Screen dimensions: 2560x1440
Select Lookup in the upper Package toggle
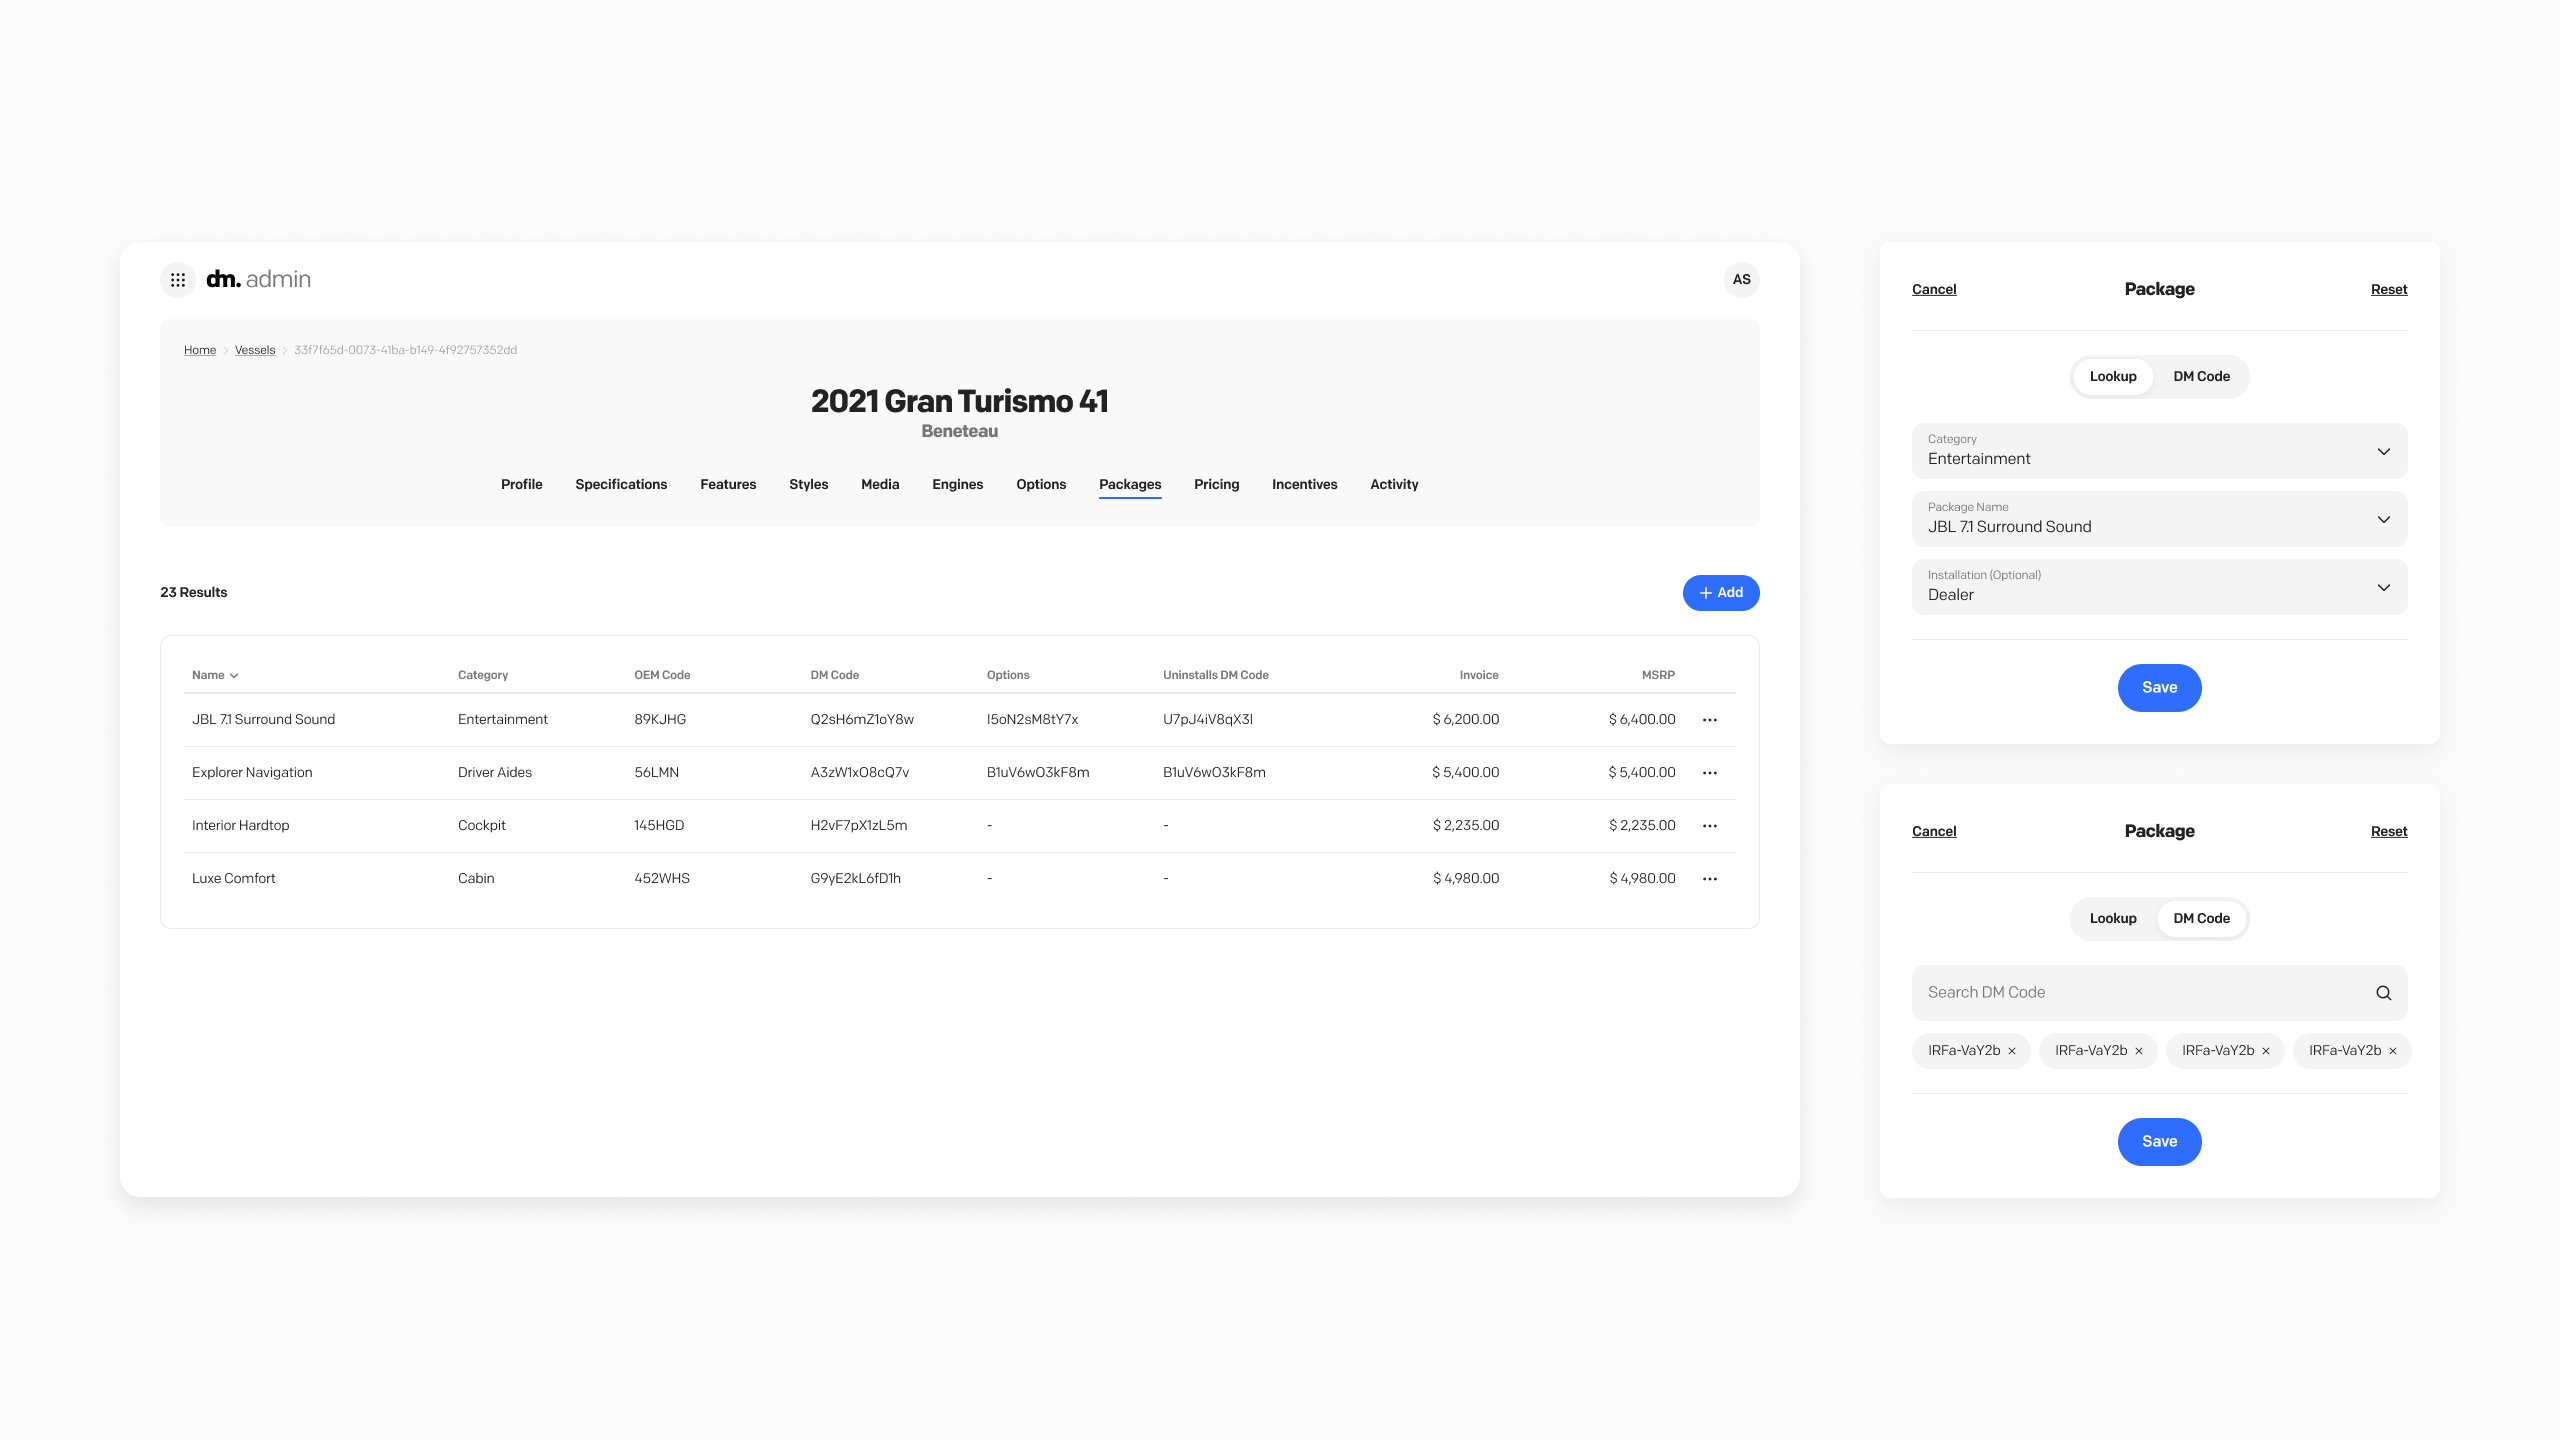tap(2113, 377)
